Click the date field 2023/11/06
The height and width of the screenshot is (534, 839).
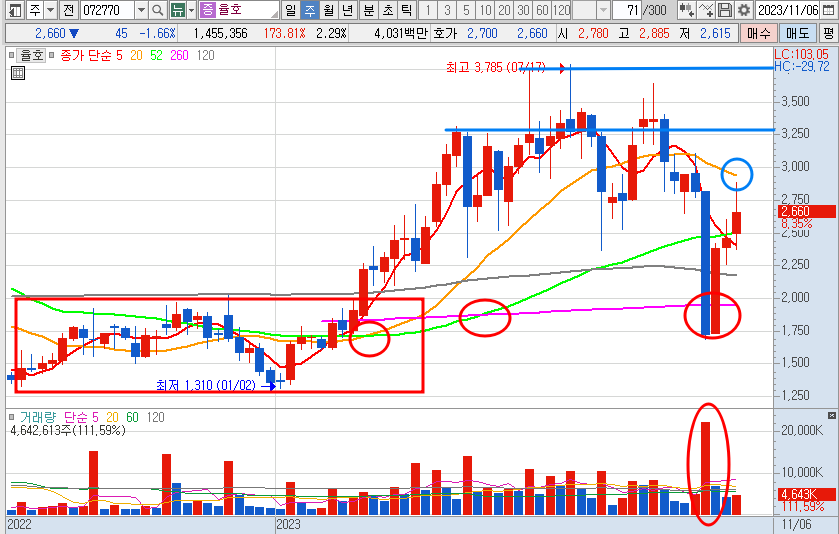coord(788,10)
